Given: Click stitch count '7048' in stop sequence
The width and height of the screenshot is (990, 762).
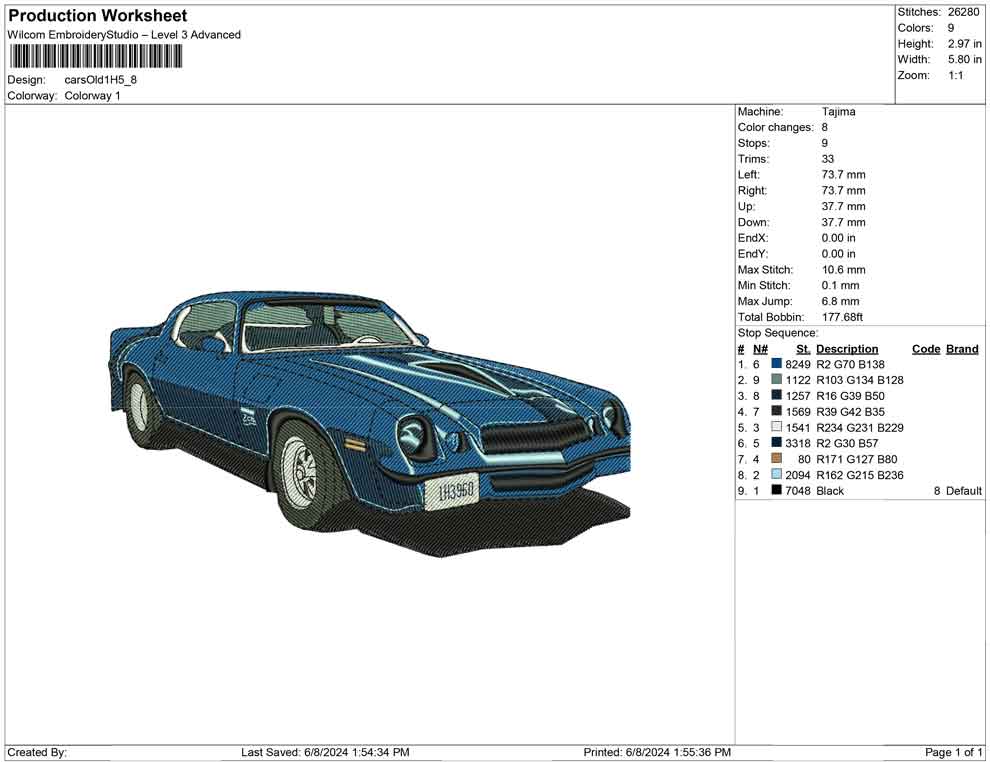Looking at the screenshot, I should click(x=798, y=491).
